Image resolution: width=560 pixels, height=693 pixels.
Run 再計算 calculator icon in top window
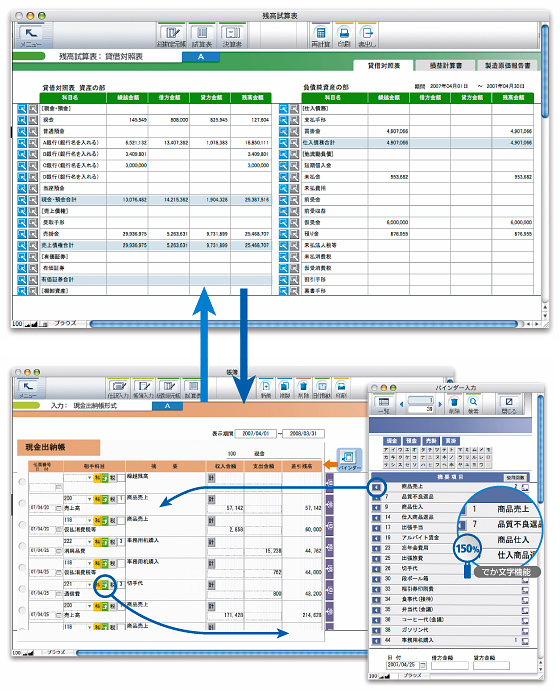(x=321, y=36)
